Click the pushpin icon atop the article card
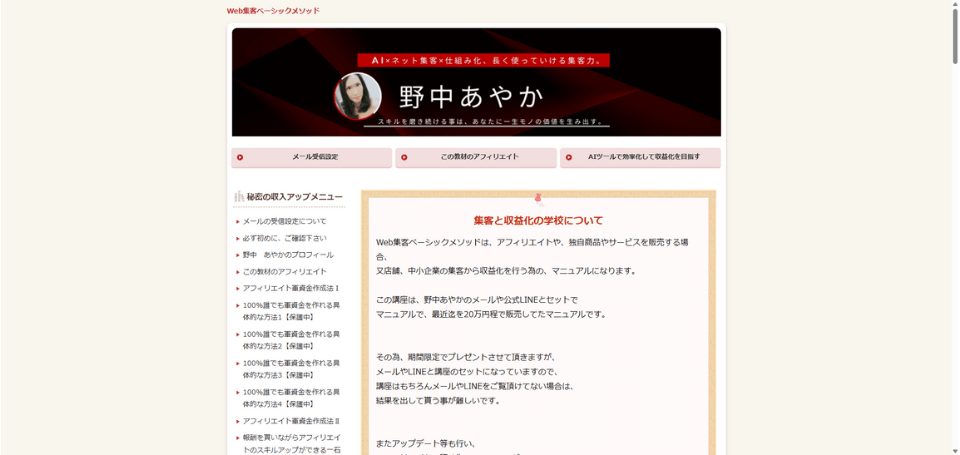960x455 pixels. (x=539, y=198)
